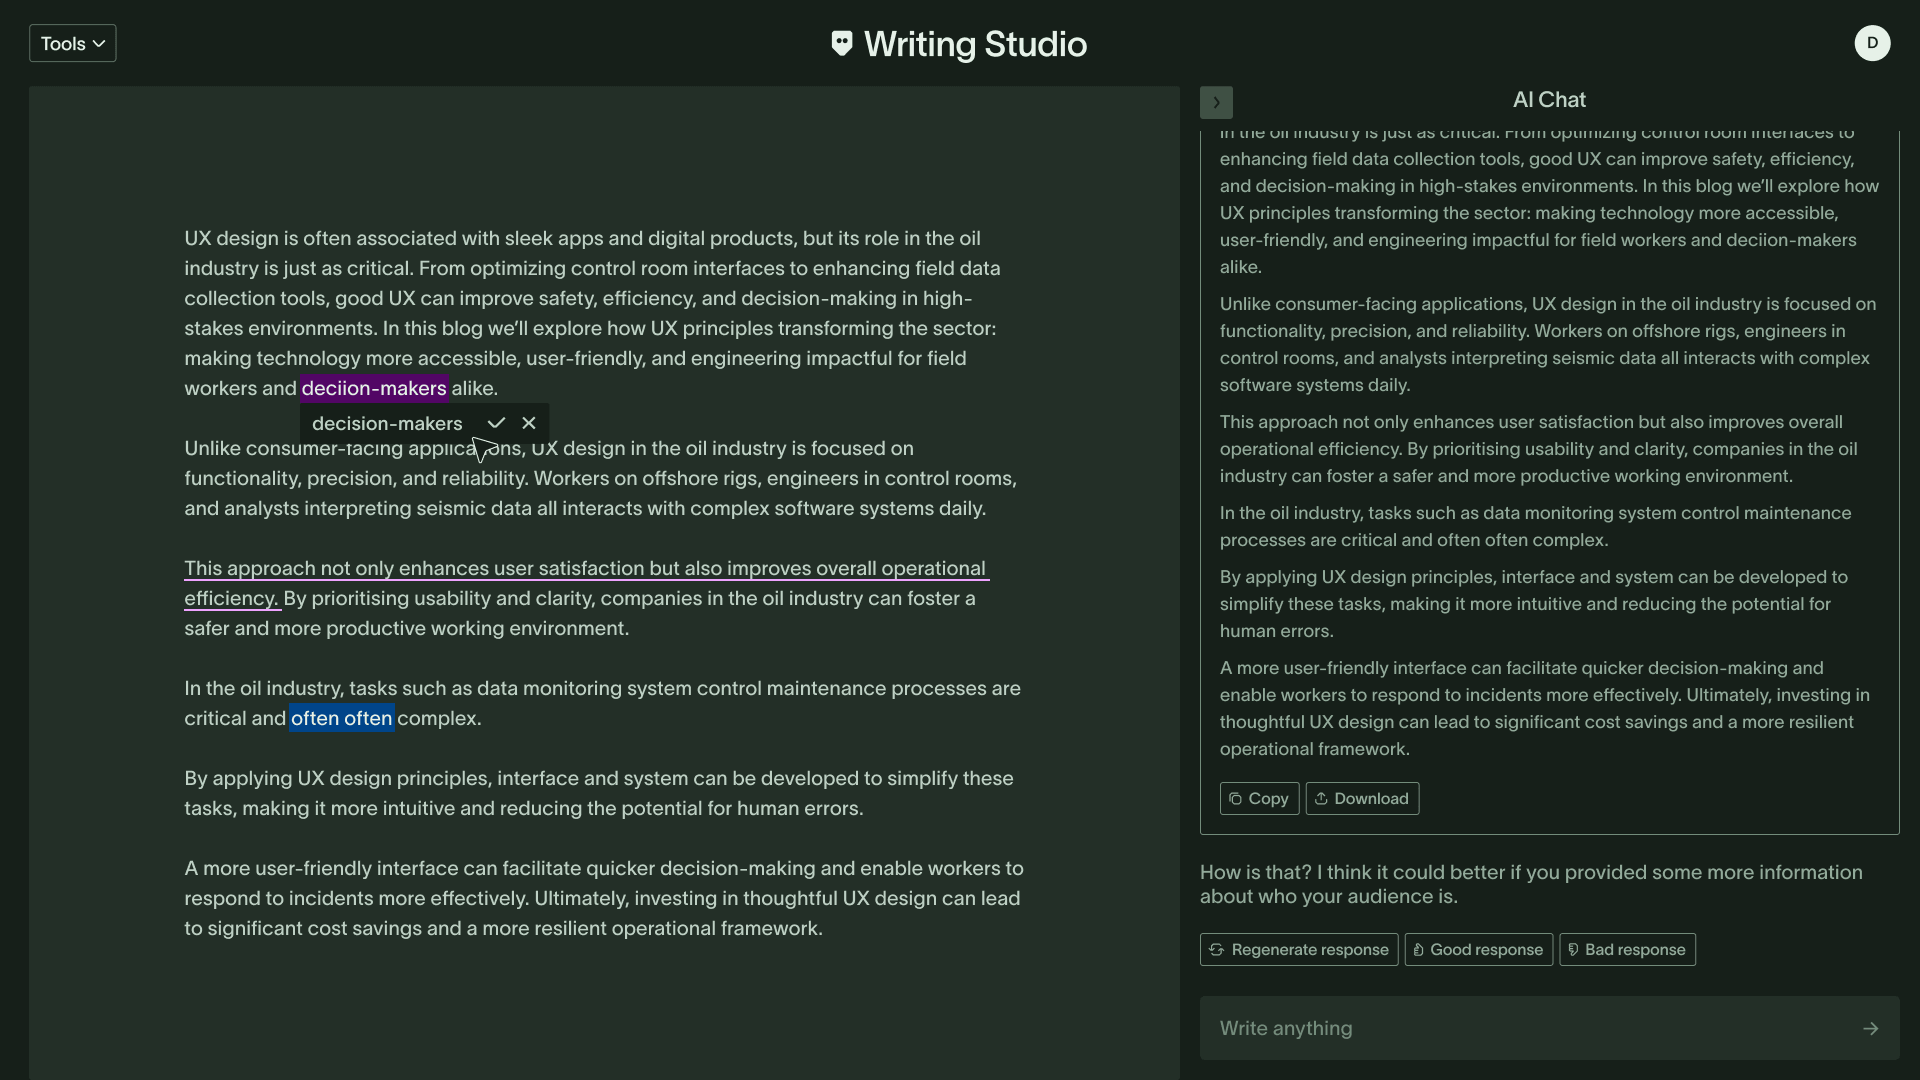
Task: Mark as Bad response
Action: pyautogui.click(x=1627, y=949)
